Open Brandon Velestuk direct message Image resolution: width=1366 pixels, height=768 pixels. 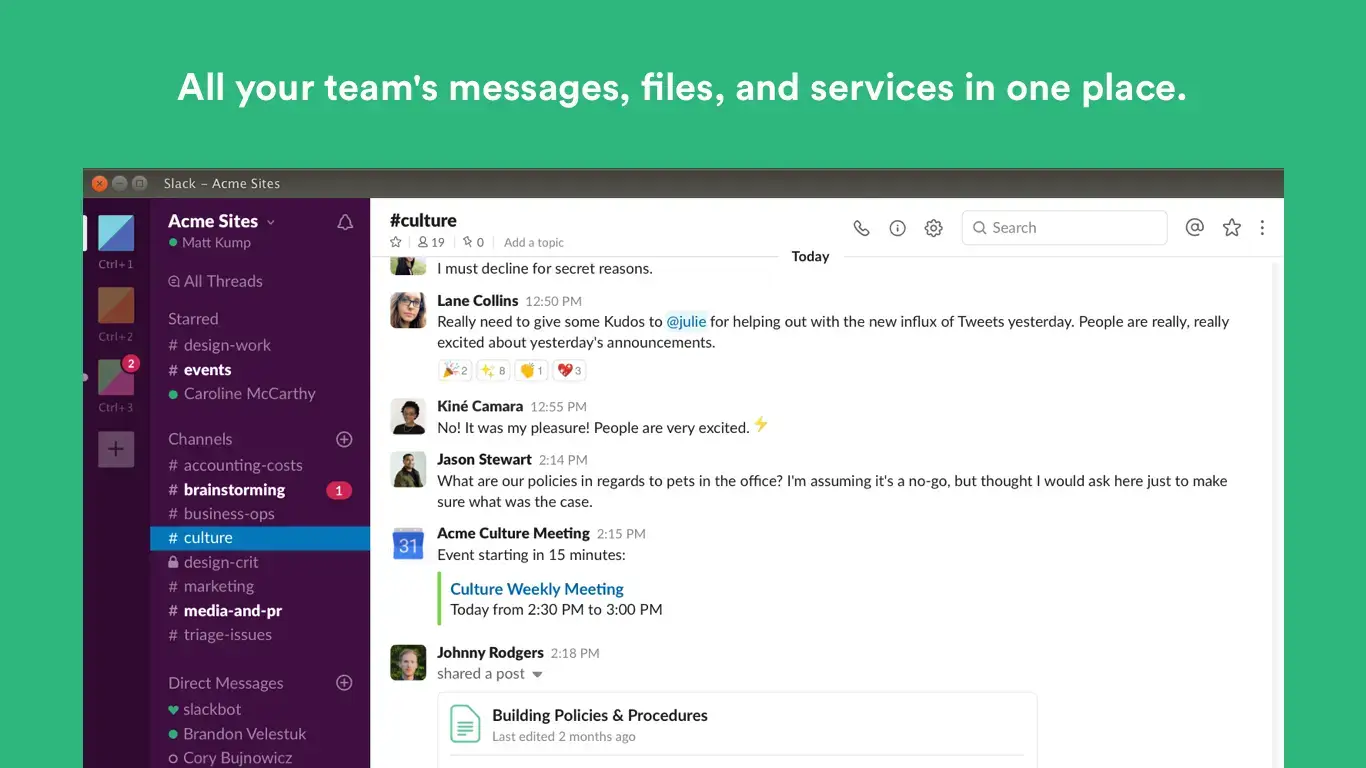(x=237, y=733)
